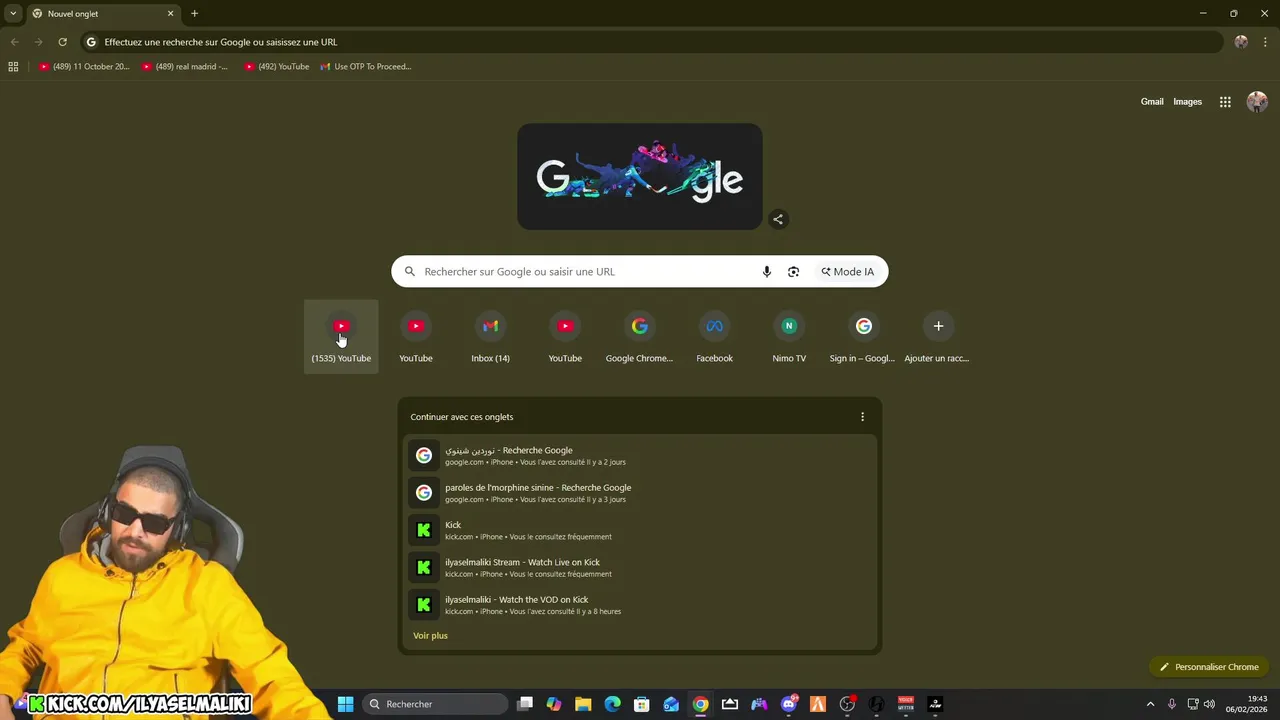Resume the Kick tab entry from iPhone
This screenshot has height=720, width=1280.
pos(640,530)
